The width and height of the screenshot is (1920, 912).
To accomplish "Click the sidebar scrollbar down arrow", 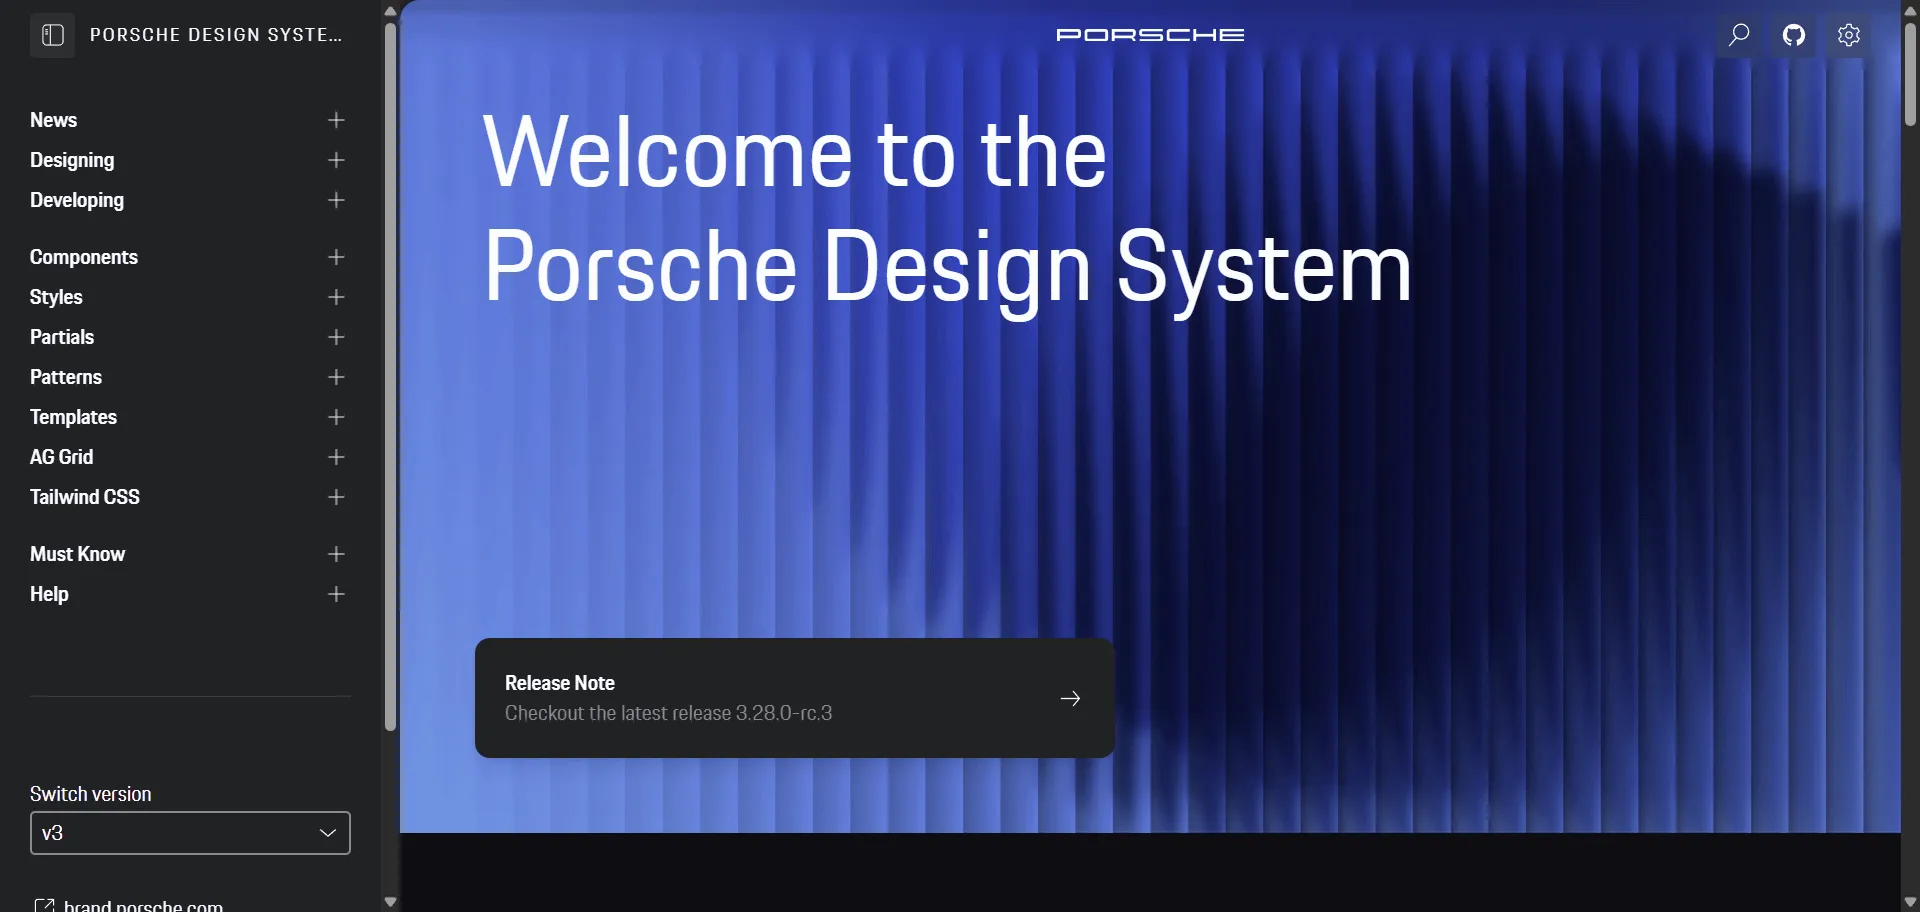I will click(390, 902).
